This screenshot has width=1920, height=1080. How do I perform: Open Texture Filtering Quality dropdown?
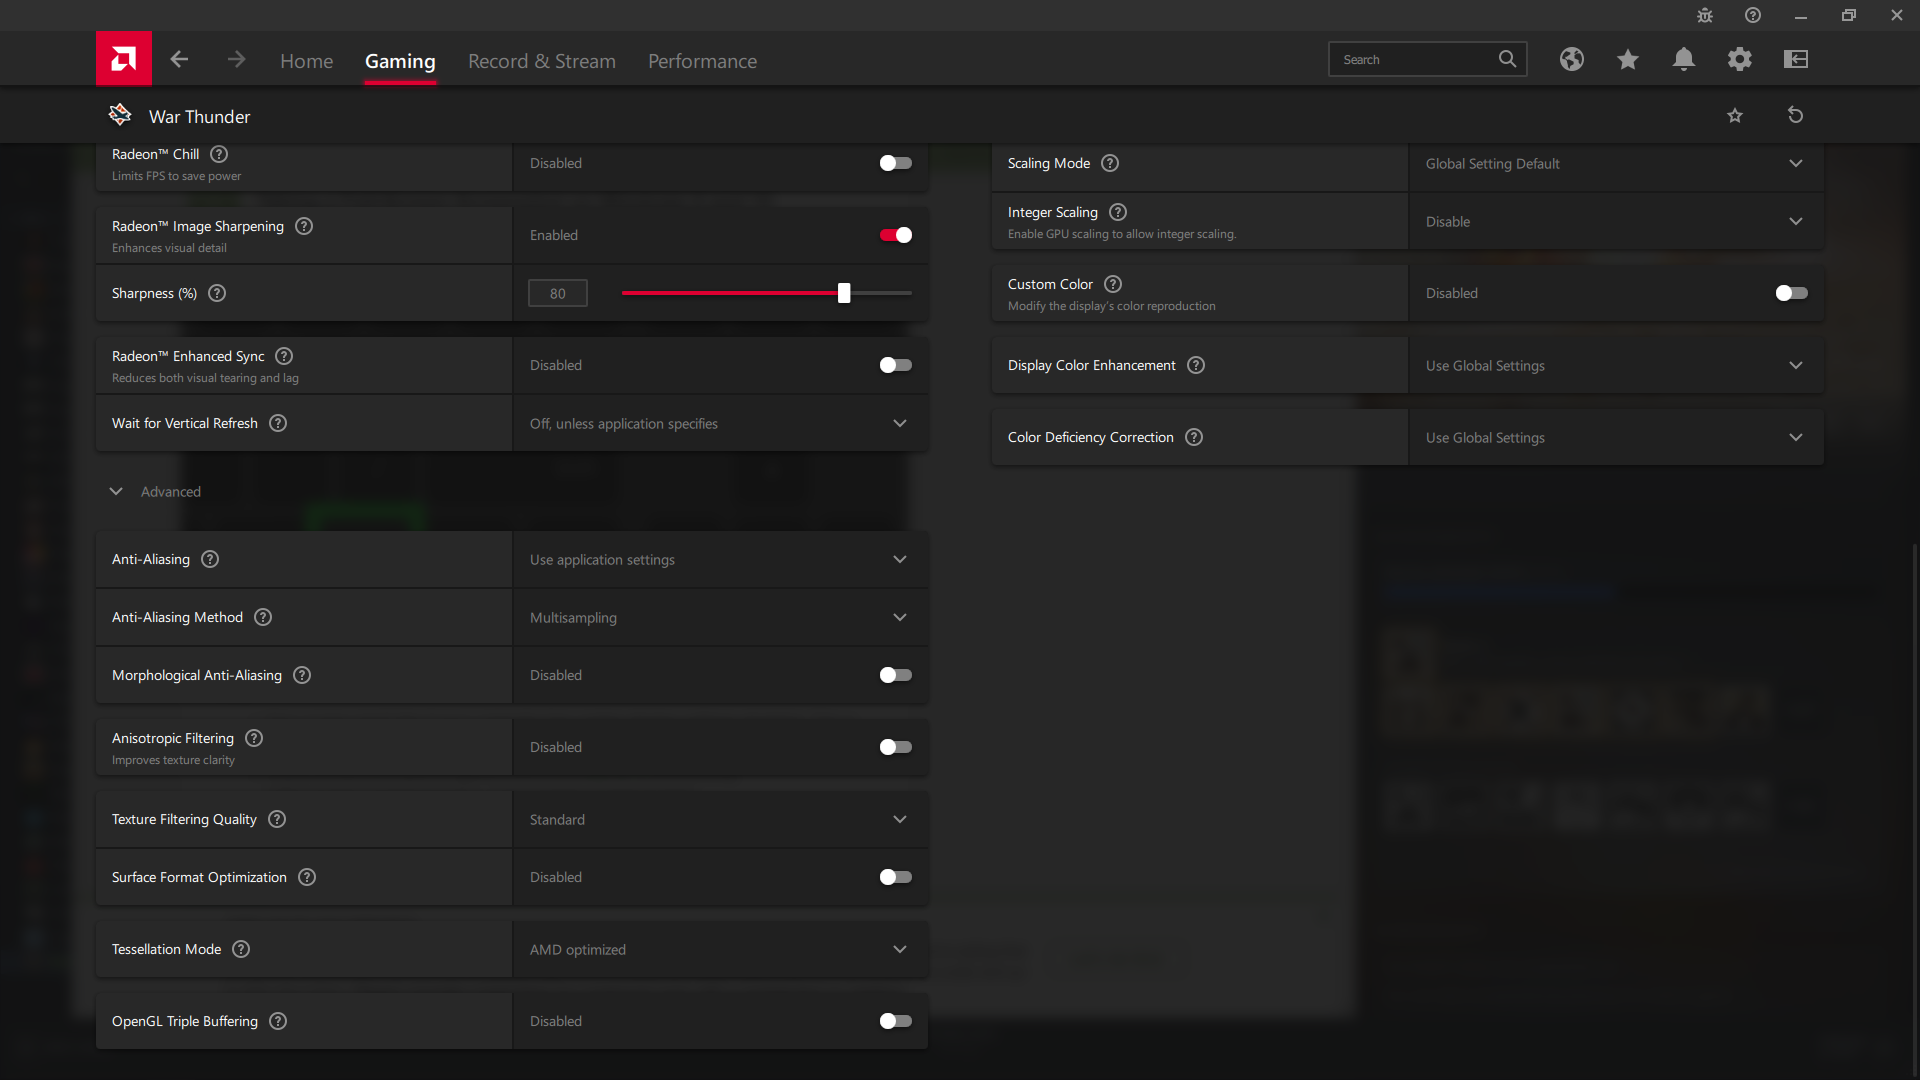tap(720, 819)
